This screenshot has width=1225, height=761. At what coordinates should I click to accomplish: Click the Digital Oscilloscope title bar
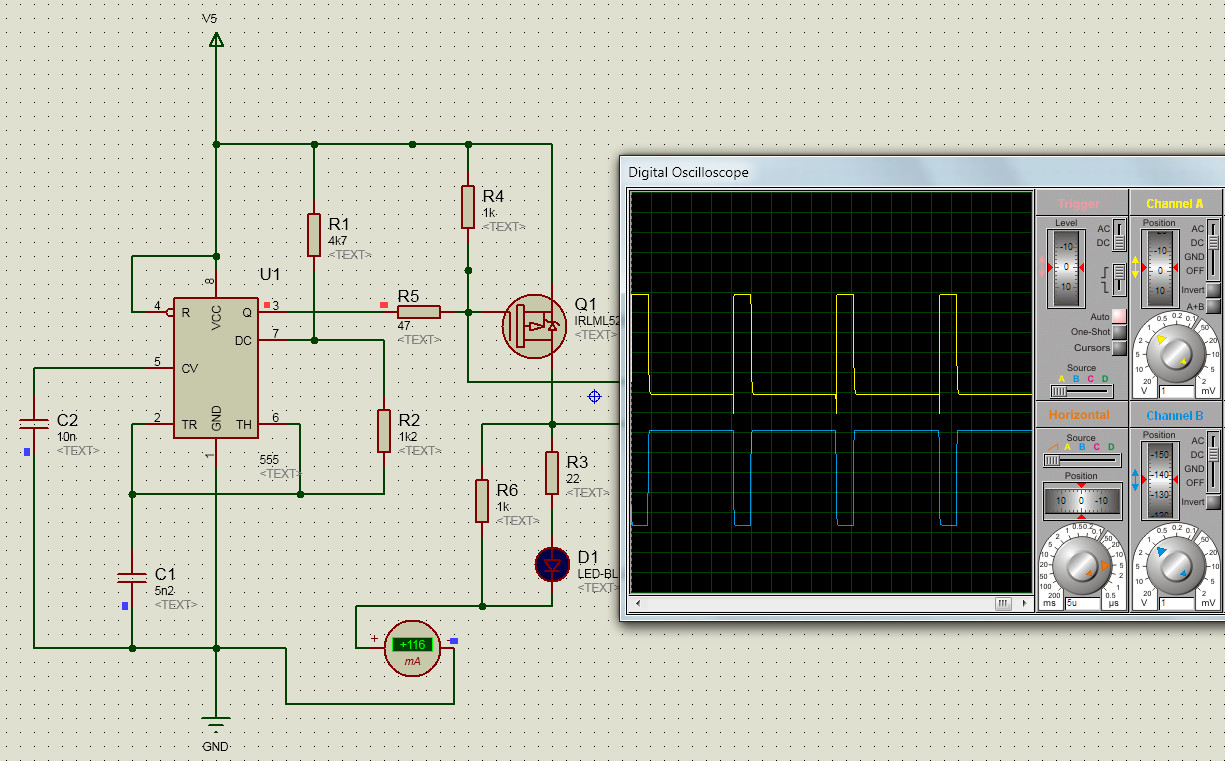pyautogui.click(x=922, y=172)
